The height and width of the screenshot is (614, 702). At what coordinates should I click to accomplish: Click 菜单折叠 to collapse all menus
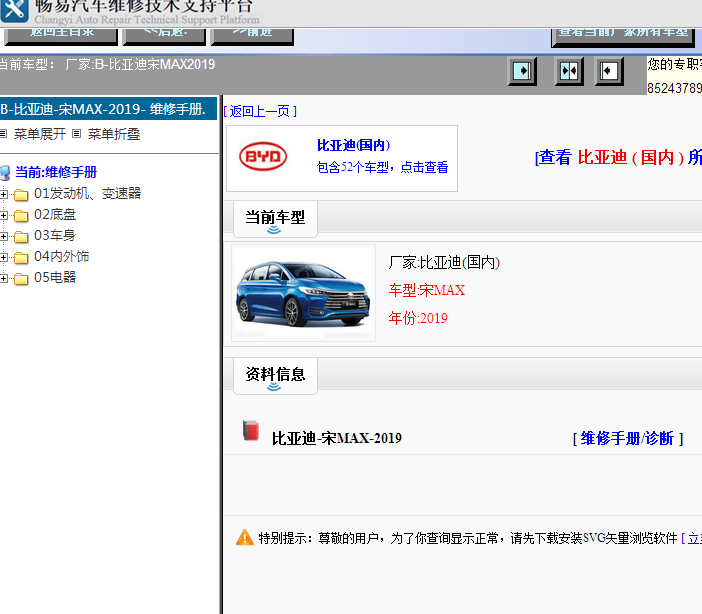pos(114,134)
